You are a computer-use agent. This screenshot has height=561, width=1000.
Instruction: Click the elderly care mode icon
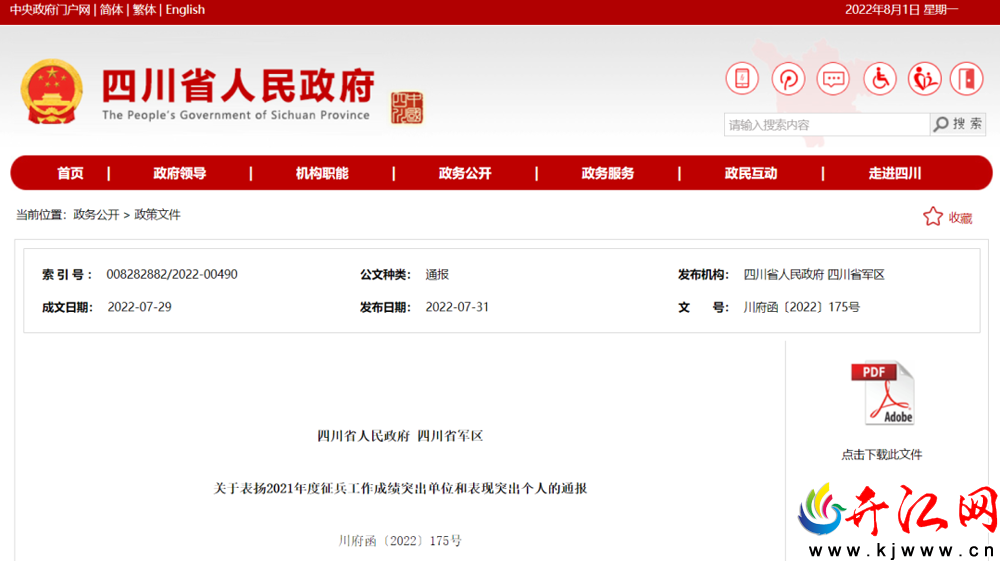point(924,79)
